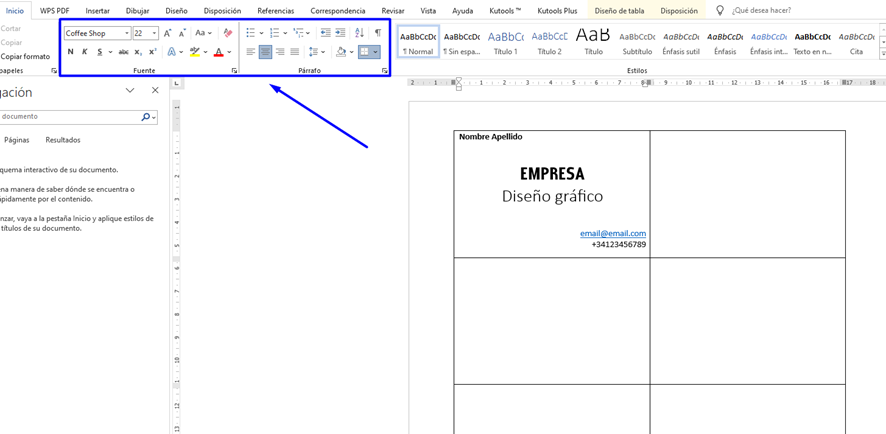Image resolution: width=886 pixels, height=434 pixels.
Task: Click the increase indent icon
Action: pyautogui.click(x=340, y=33)
